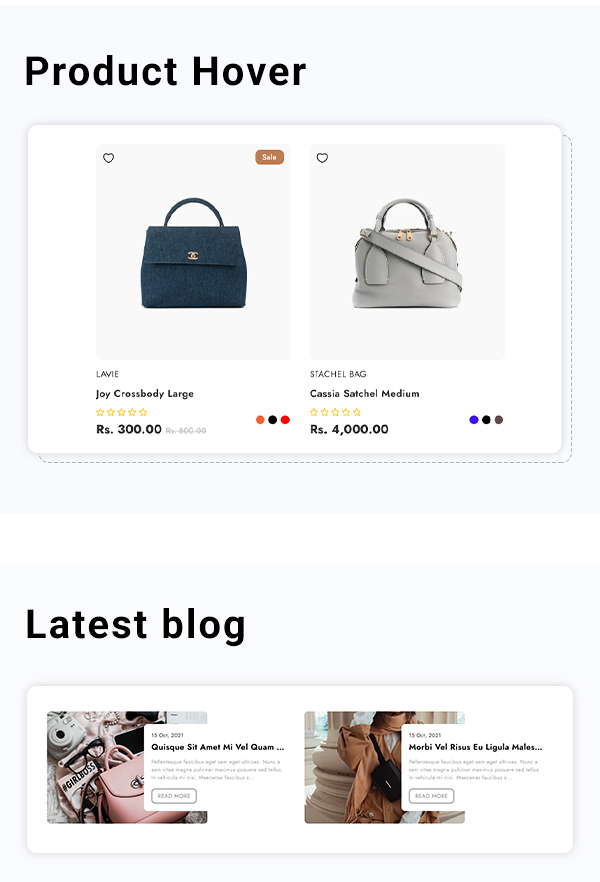Open Joy Crossbody Large product title

[x=145, y=394]
